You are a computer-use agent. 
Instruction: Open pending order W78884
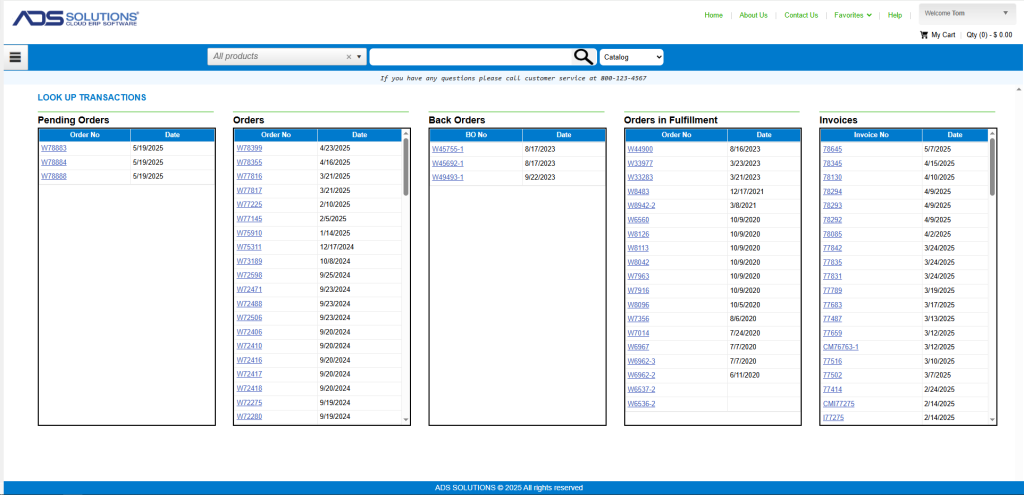(54, 163)
